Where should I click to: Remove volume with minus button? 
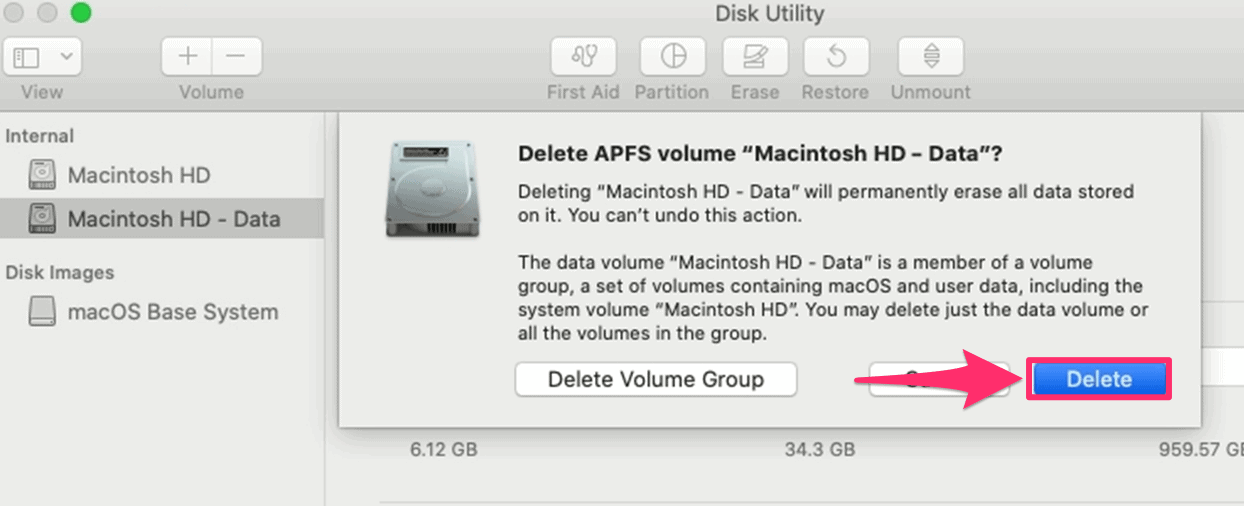(236, 57)
